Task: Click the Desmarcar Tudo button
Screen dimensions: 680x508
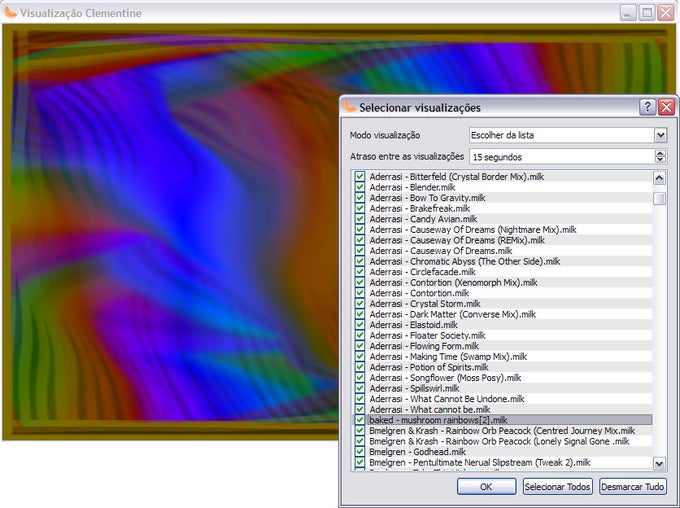Action: tap(633, 487)
